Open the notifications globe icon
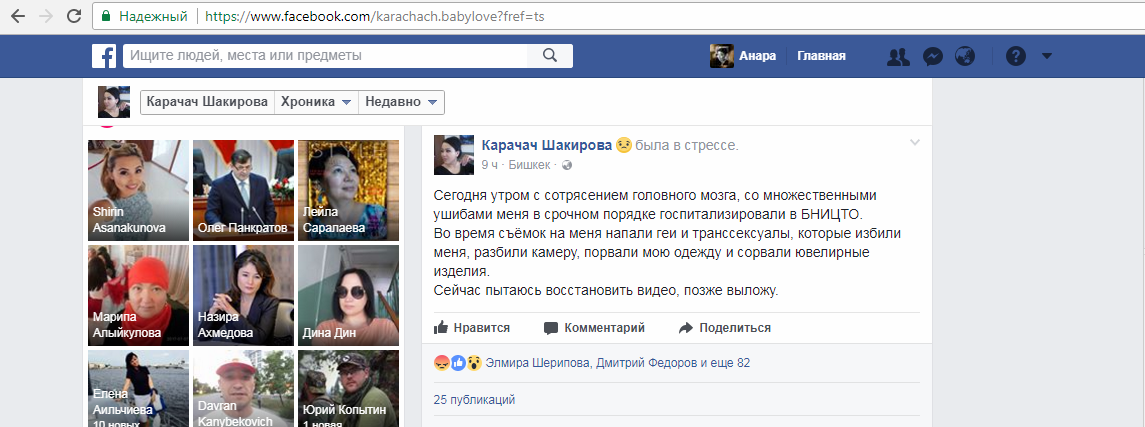1145x427 pixels. (965, 56)
